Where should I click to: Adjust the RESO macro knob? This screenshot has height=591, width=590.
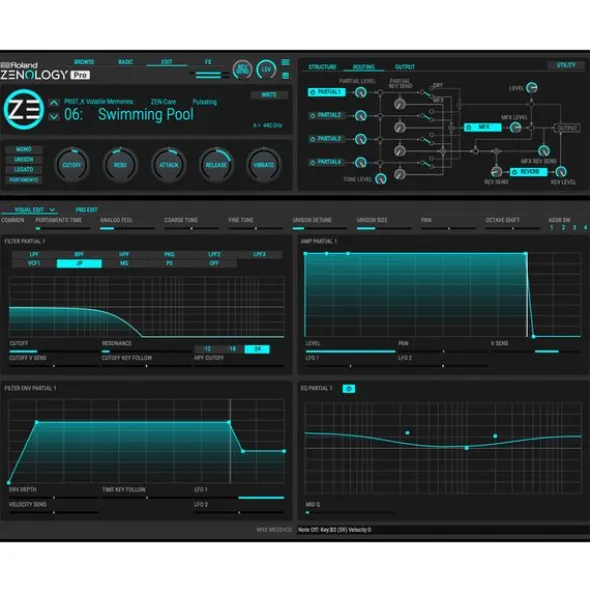coord(120,165)
